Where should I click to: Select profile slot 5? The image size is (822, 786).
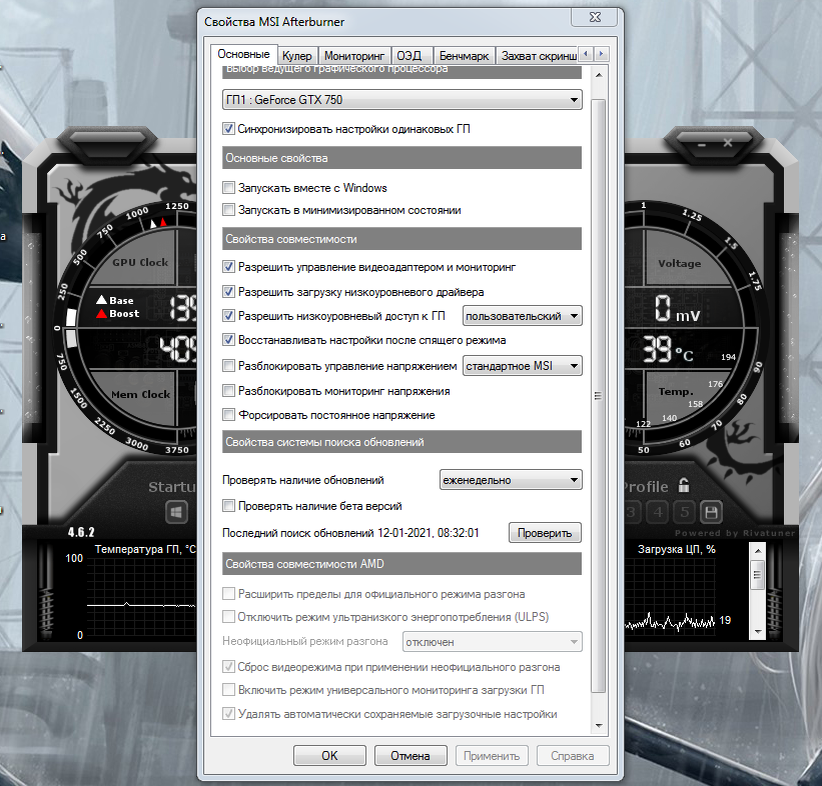pos(684,512)
